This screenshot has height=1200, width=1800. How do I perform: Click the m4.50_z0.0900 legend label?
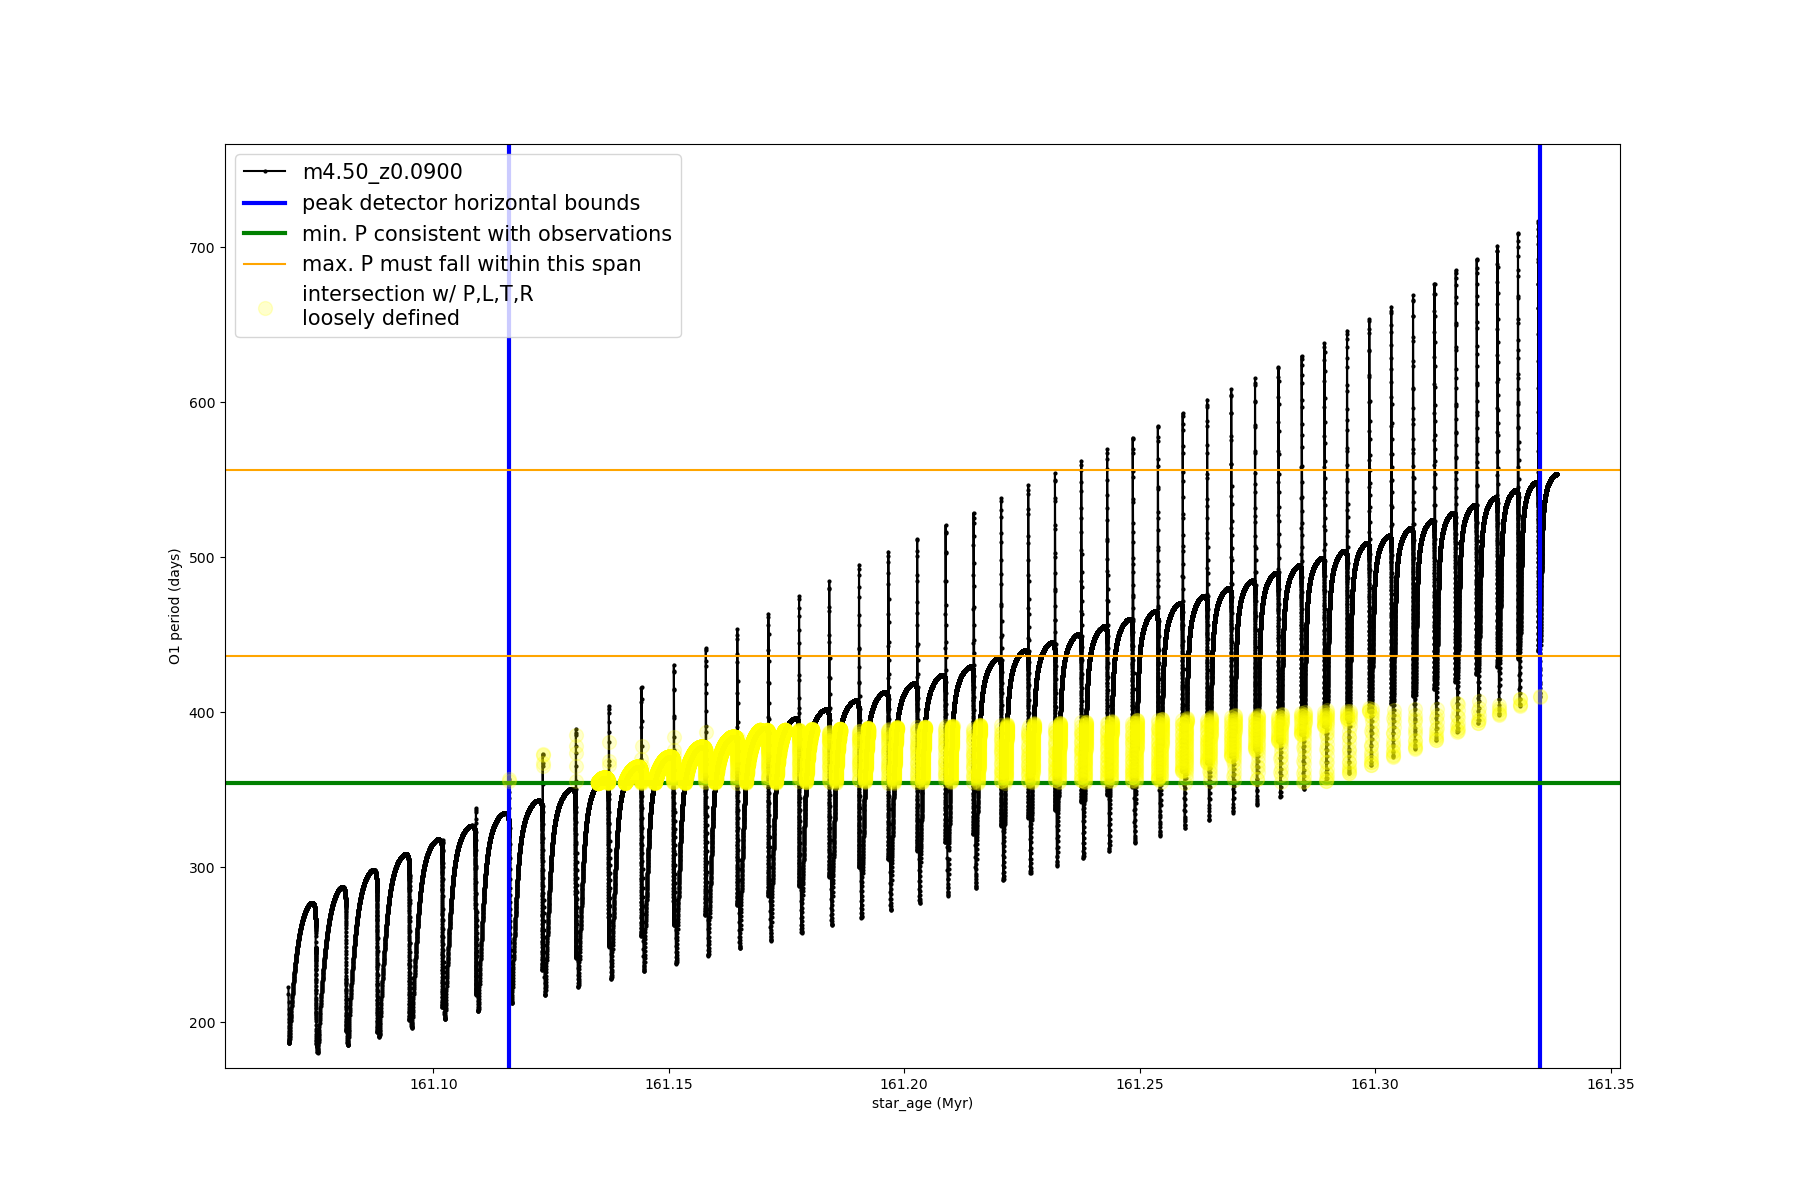(382, 172)
